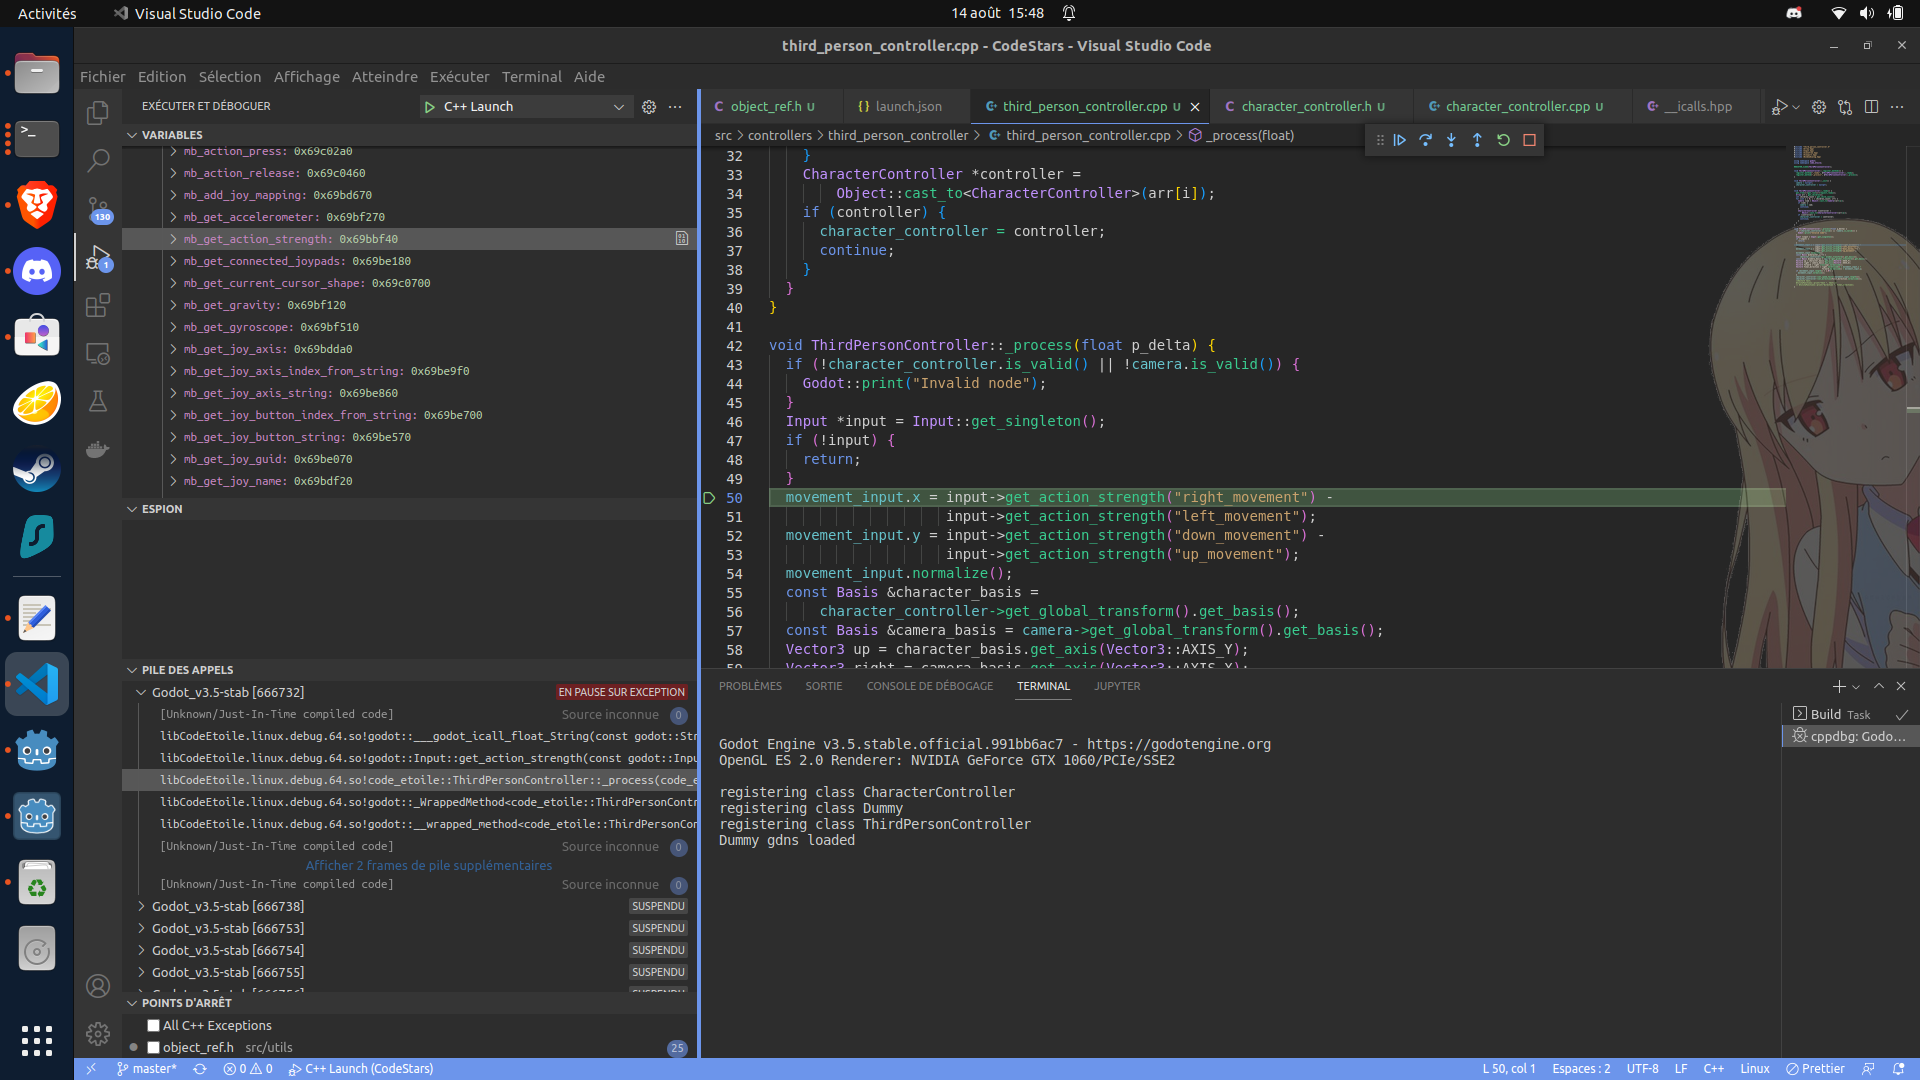Screen dimensions: 1920x1080
Task: Click the Step Into icon in debug toolbar
Action: tap(1451, 140)
